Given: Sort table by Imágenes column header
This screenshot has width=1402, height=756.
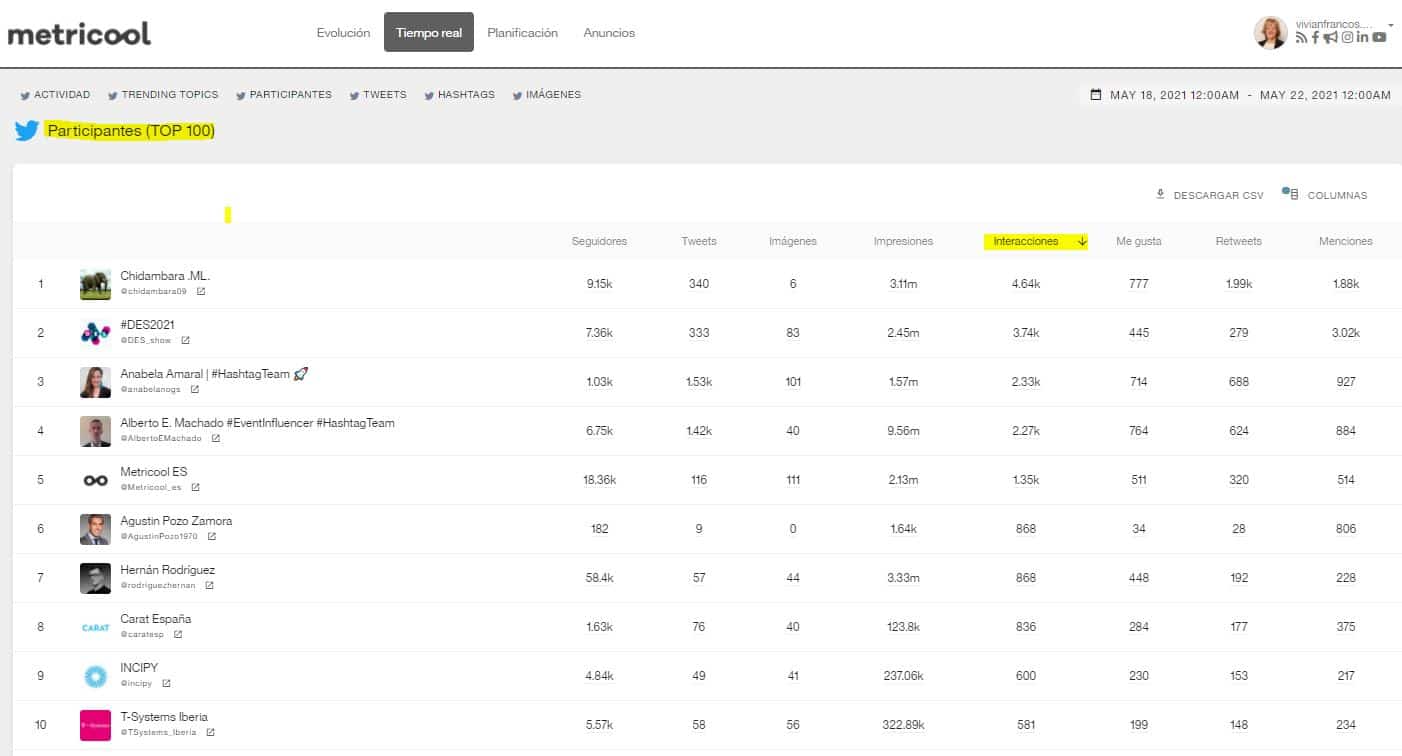Looking at the screenshot, I should [793, 241].
